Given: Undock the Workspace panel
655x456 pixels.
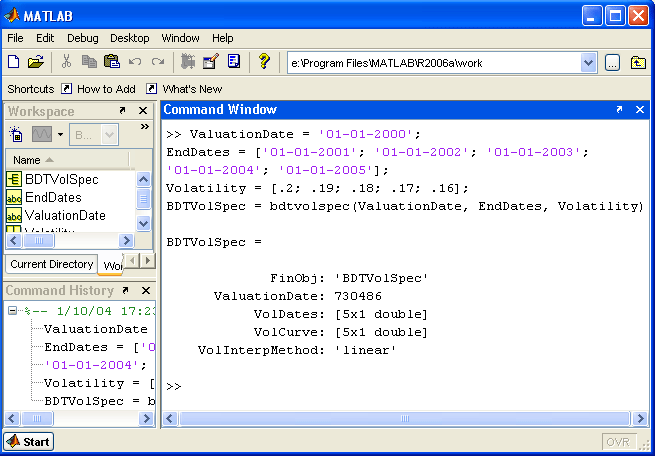Looking at the screenshot, I should click(122, 111).
